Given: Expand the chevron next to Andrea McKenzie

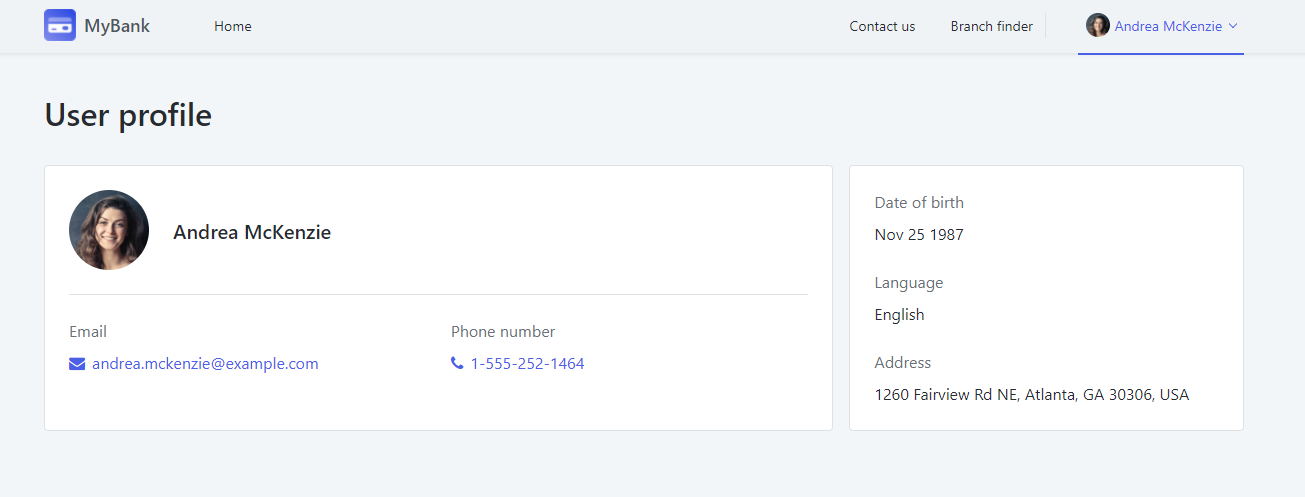Looking at the screenshot, I should [1233, 26].
